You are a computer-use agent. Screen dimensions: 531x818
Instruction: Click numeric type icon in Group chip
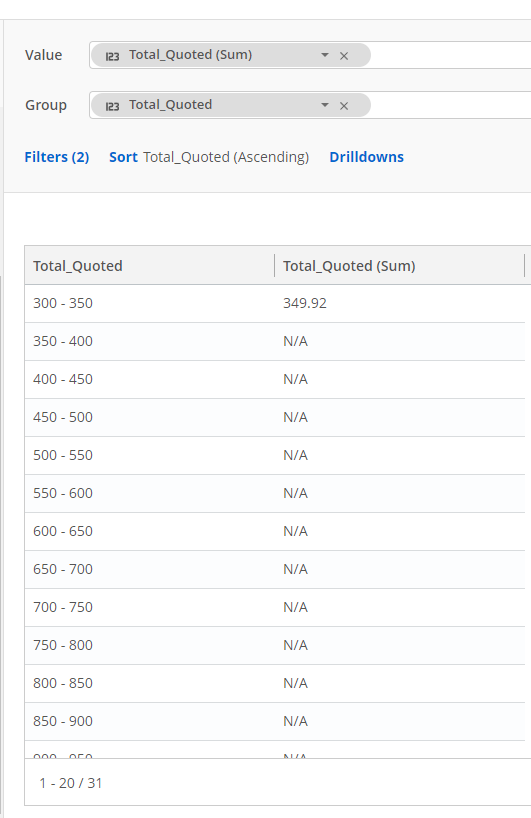(x=112, y=106)
